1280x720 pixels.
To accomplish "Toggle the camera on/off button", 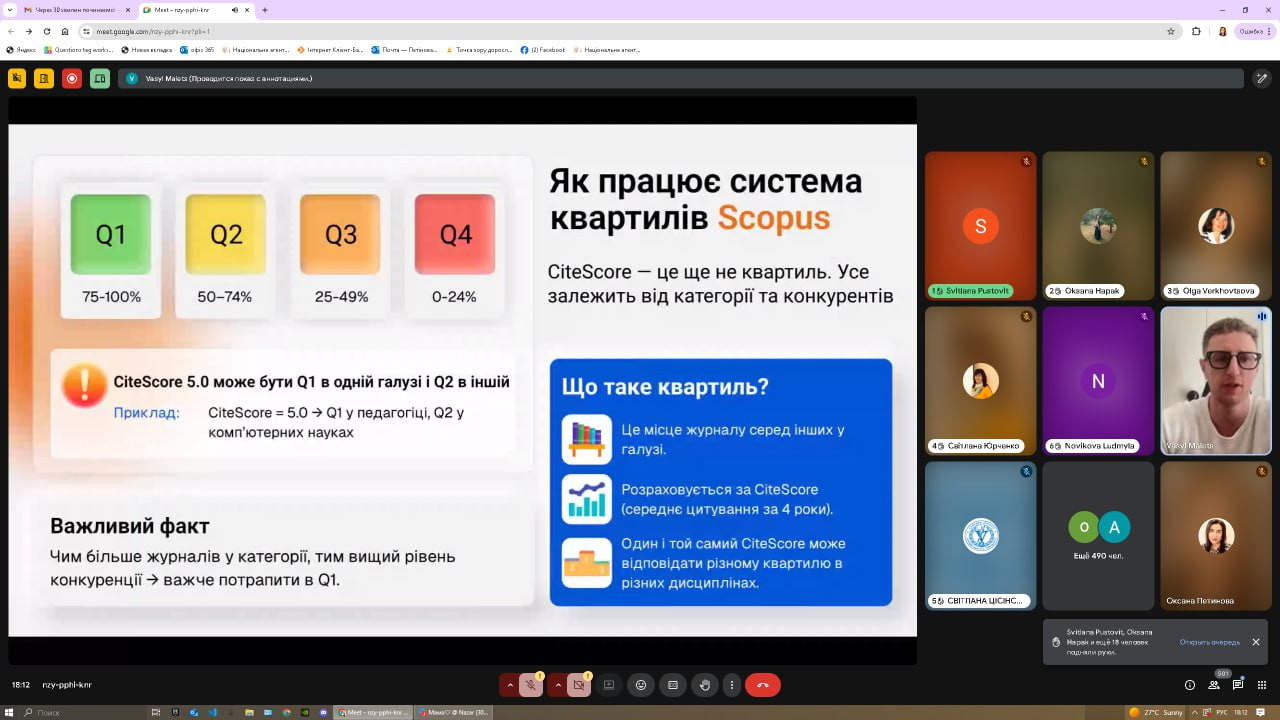I will [579, 685].
